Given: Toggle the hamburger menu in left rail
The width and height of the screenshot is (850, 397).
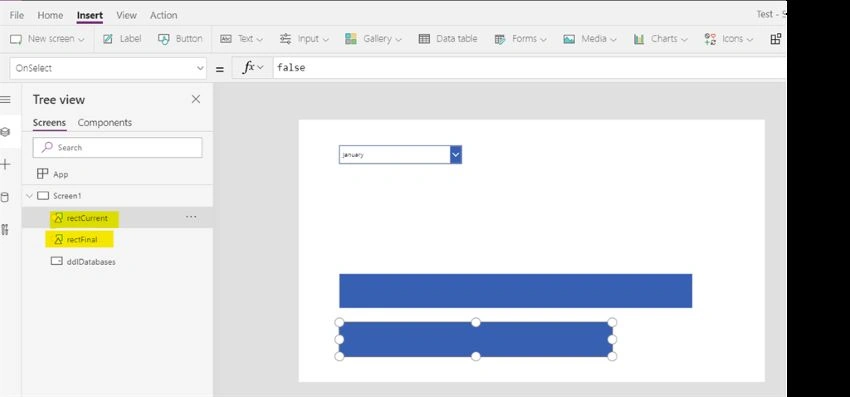Looking at the screenshot, I should 5,100.
